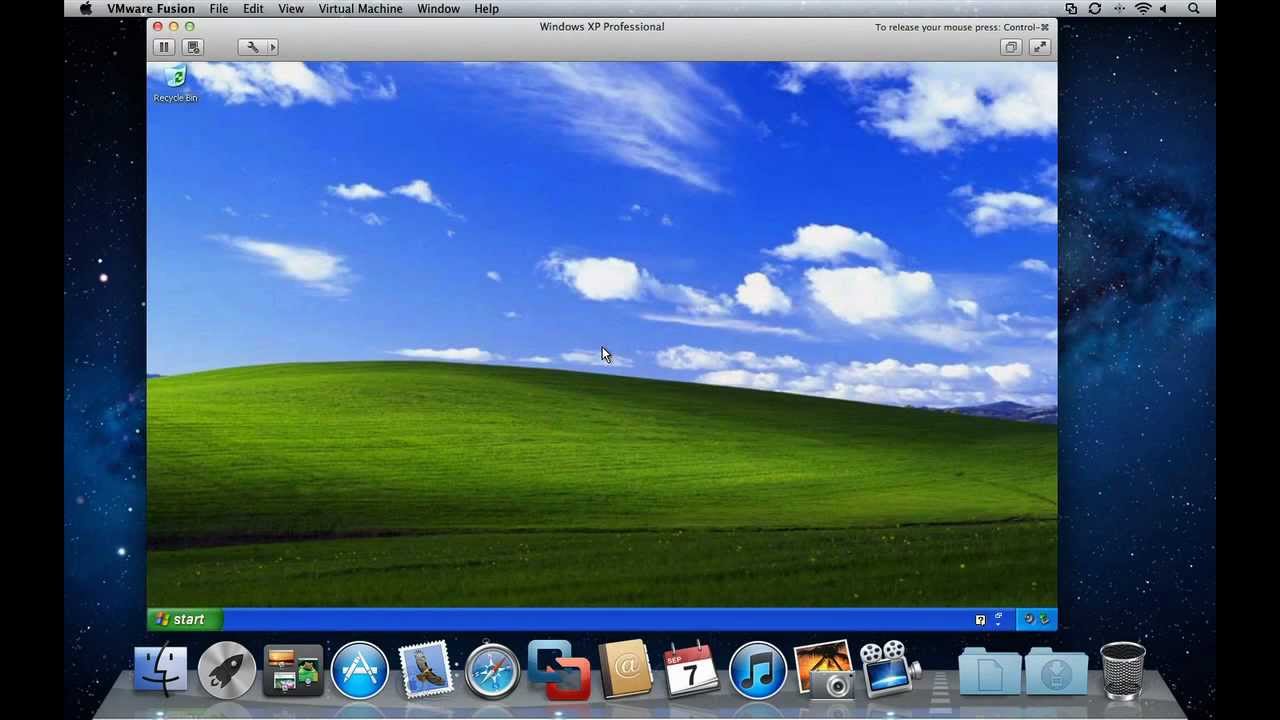The image size is (1280, 720).
Task: Launch the App Store from the Dock
Action: pyautogui.click(x=359, y=670)
